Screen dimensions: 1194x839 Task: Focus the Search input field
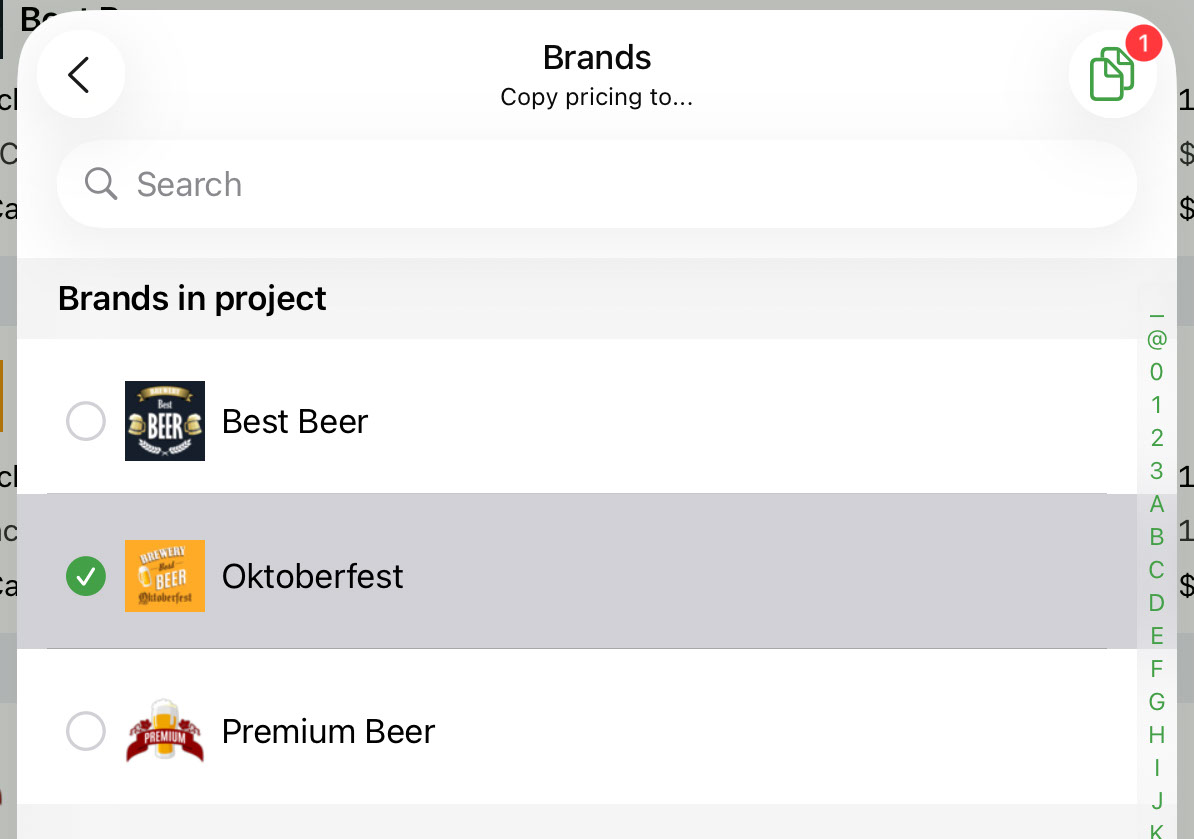click(x=596, y=184)
